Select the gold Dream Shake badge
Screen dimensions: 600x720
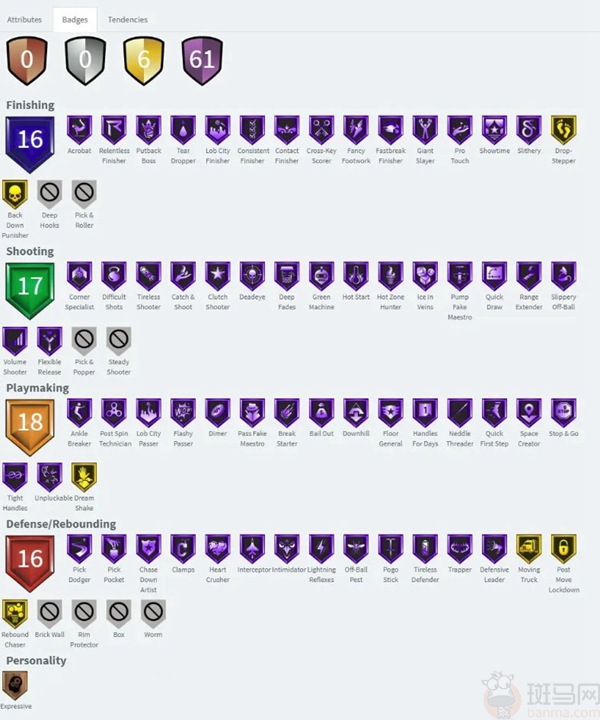pos(84,477)
